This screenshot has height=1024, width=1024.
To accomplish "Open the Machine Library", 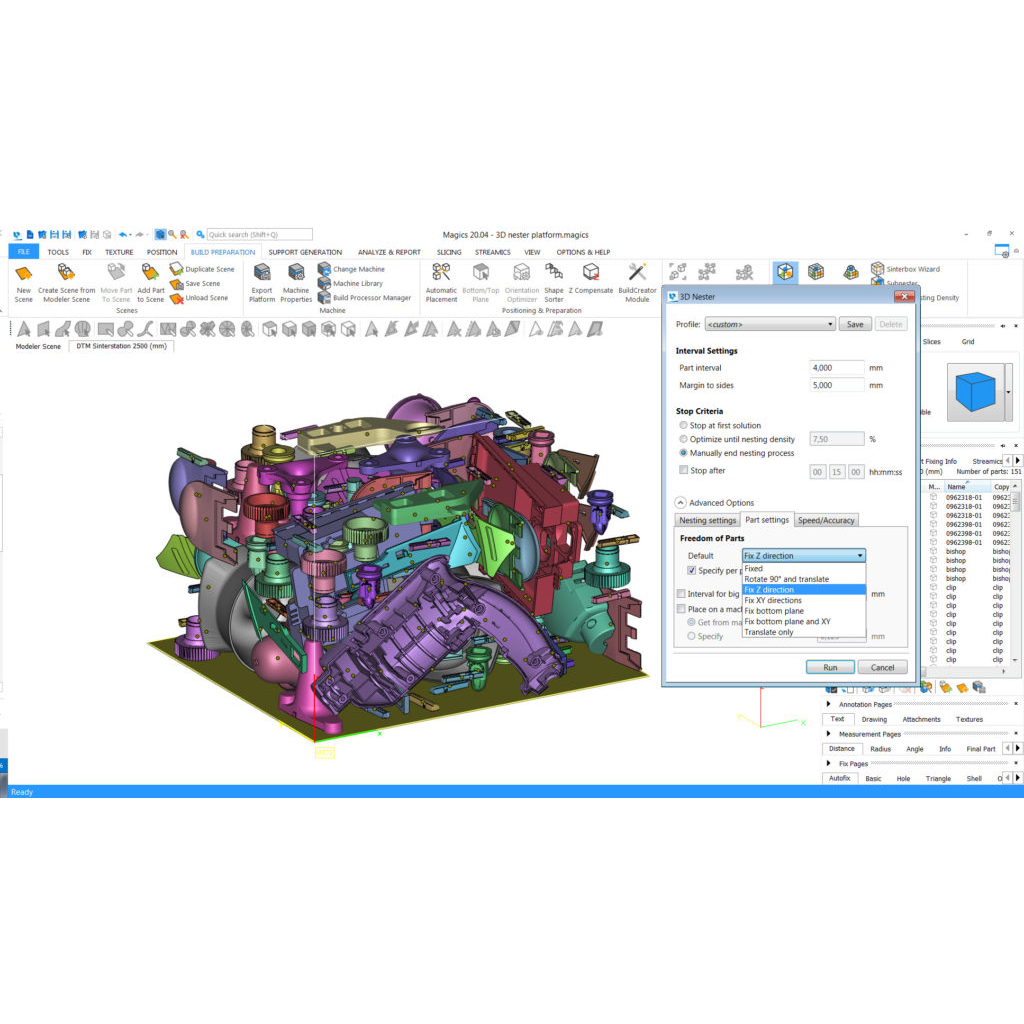I will (351, 283).
